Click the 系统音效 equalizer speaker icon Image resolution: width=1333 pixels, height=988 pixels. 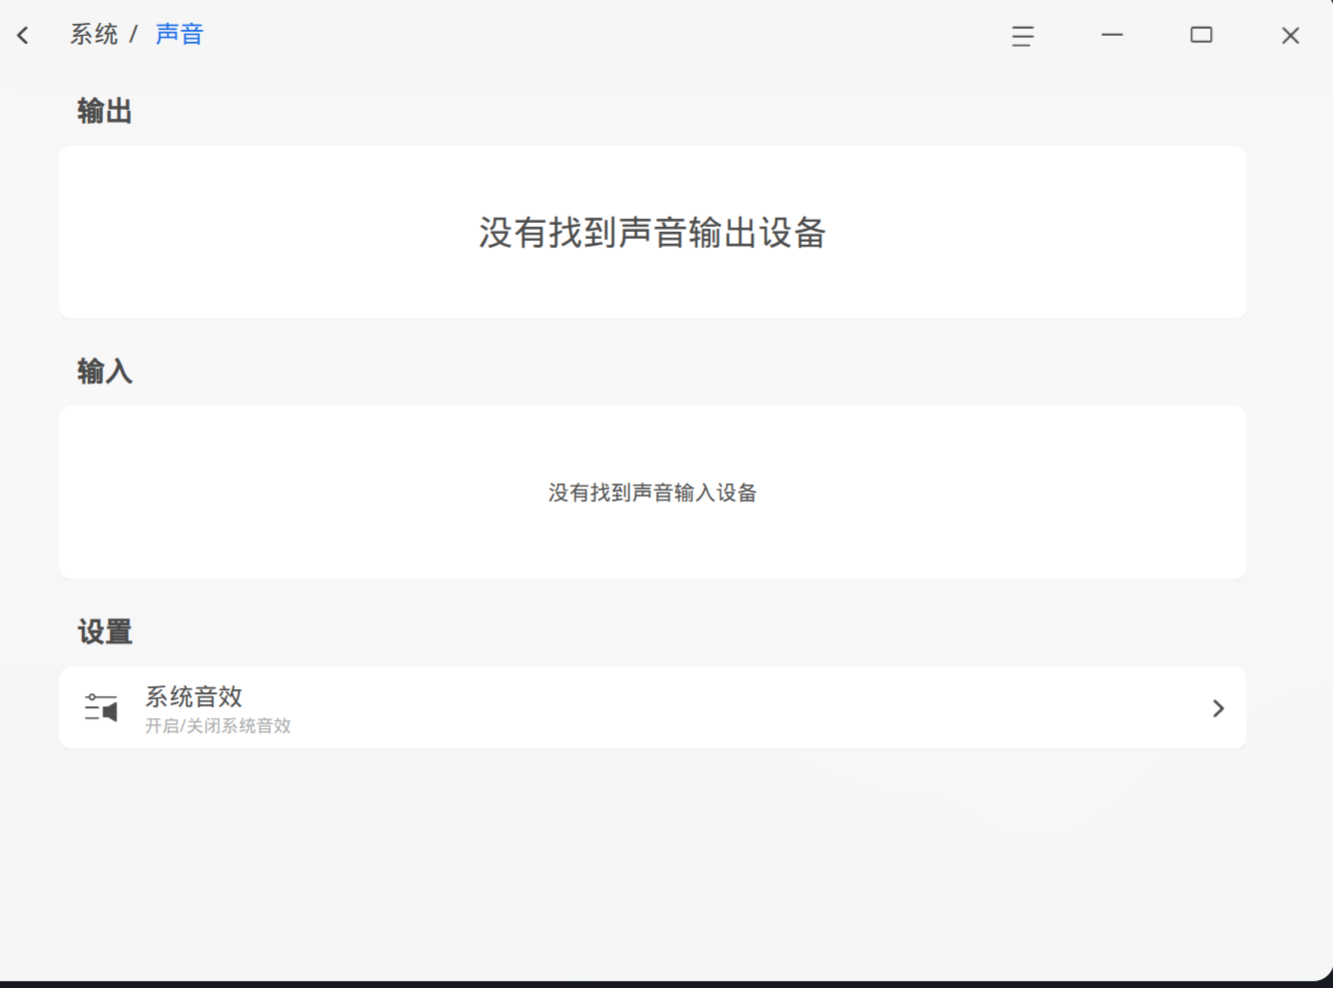click(x=101, y=708)
